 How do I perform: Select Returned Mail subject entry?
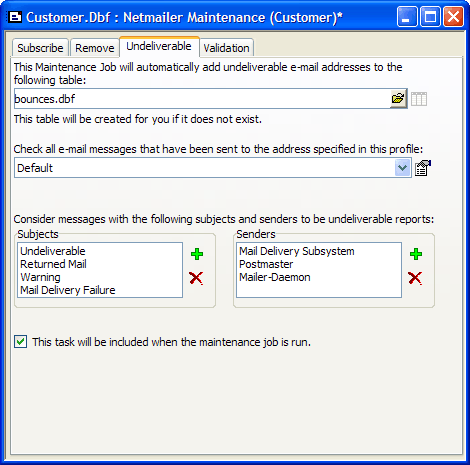(53, 264)
